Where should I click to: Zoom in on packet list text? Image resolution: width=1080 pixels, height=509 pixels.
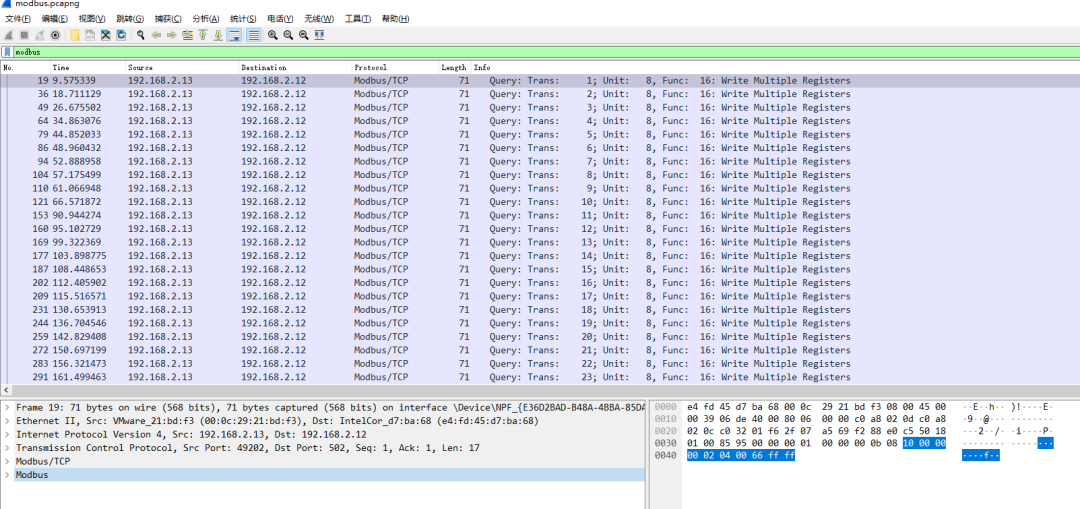click(273, 35)
